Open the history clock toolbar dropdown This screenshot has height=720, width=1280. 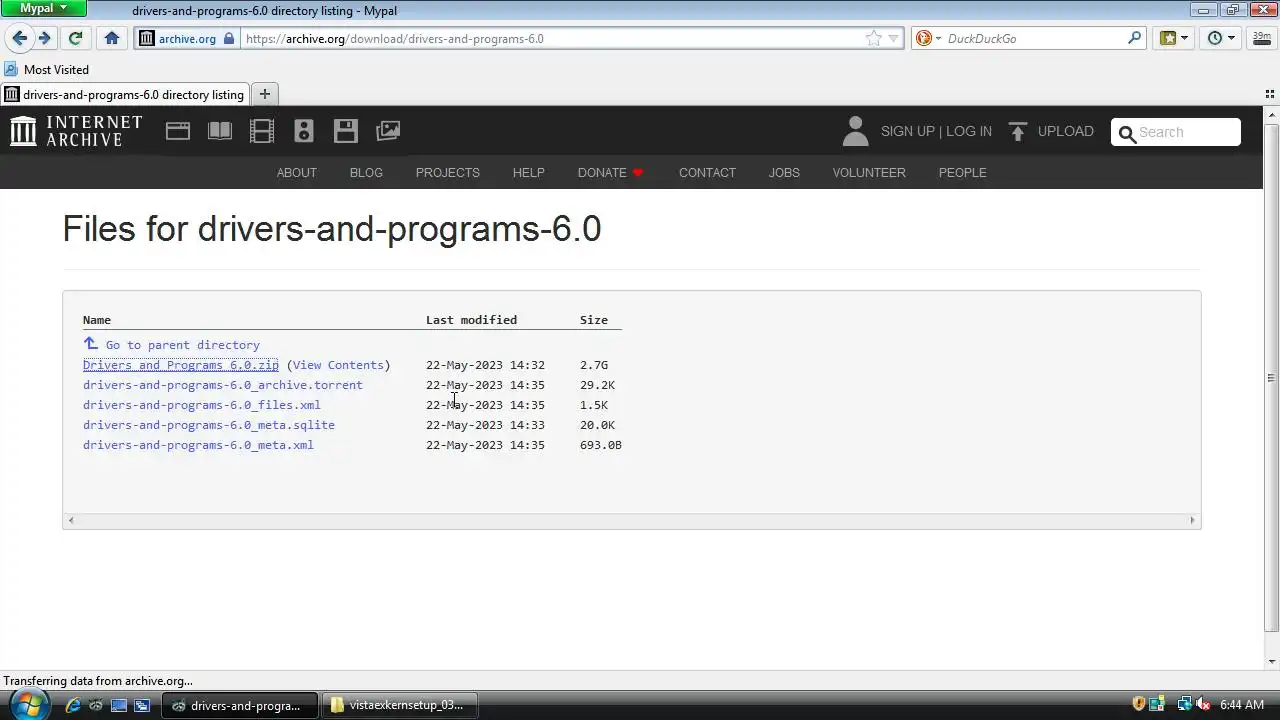[x=1220, y=38]
